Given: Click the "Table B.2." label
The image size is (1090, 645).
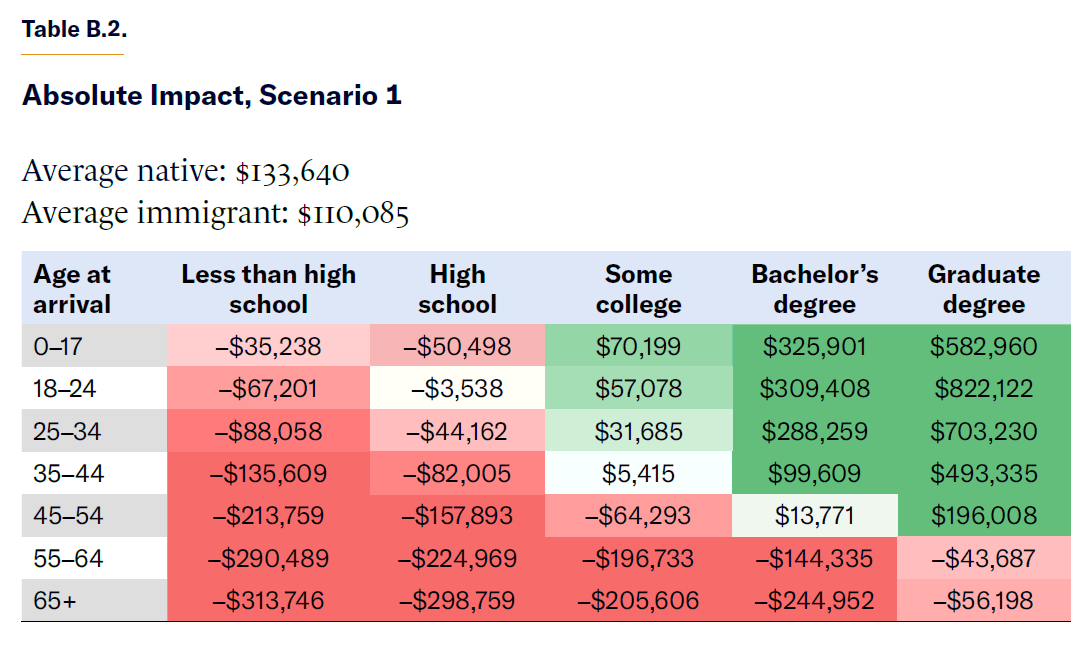Looking at the screenshot, I should (x=74, y=29).
